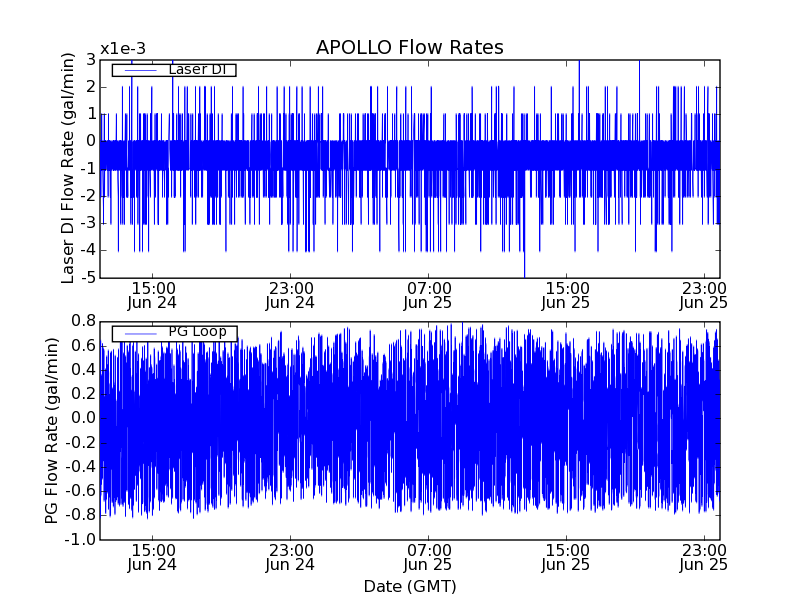This screenshot has height=600, width=800.
Task: Click the "0.0" tick on PG y-axis
Action: click(x=84, y=418)
